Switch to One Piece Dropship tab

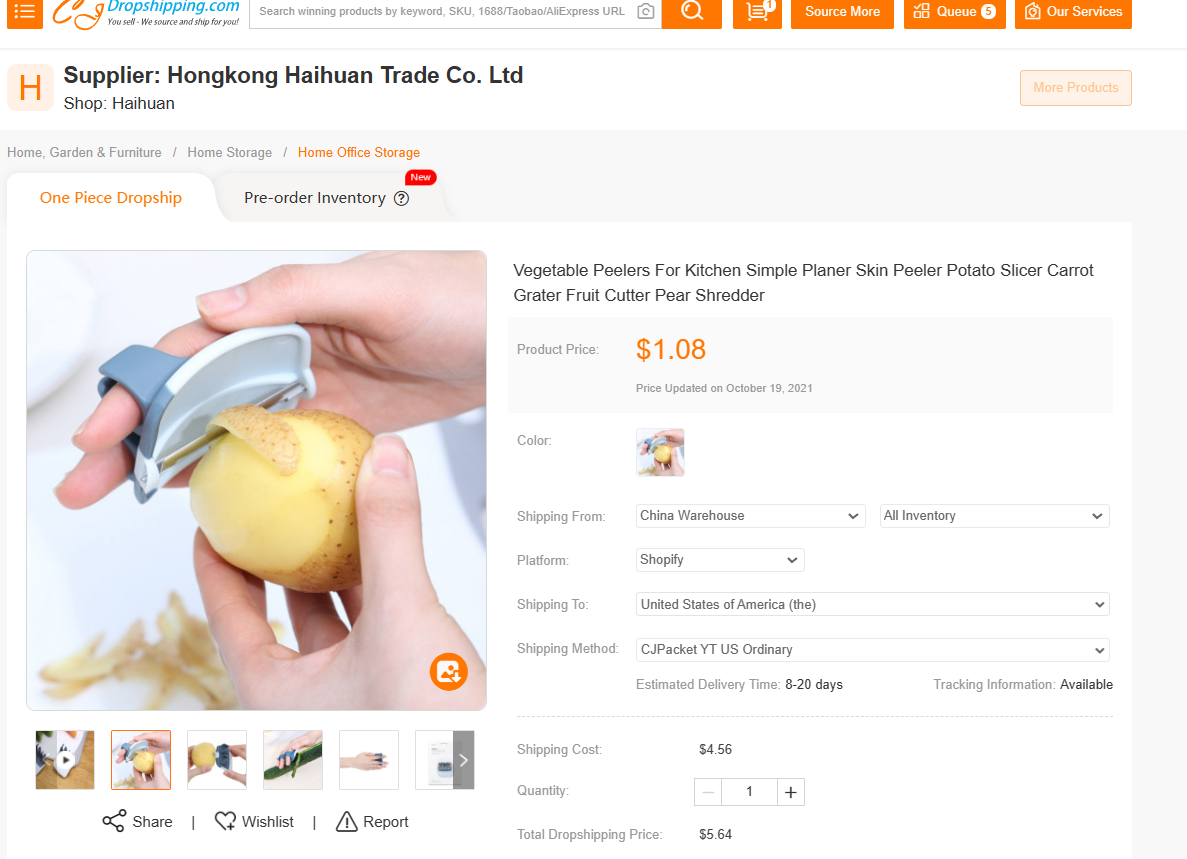click(x=111, y=198)
